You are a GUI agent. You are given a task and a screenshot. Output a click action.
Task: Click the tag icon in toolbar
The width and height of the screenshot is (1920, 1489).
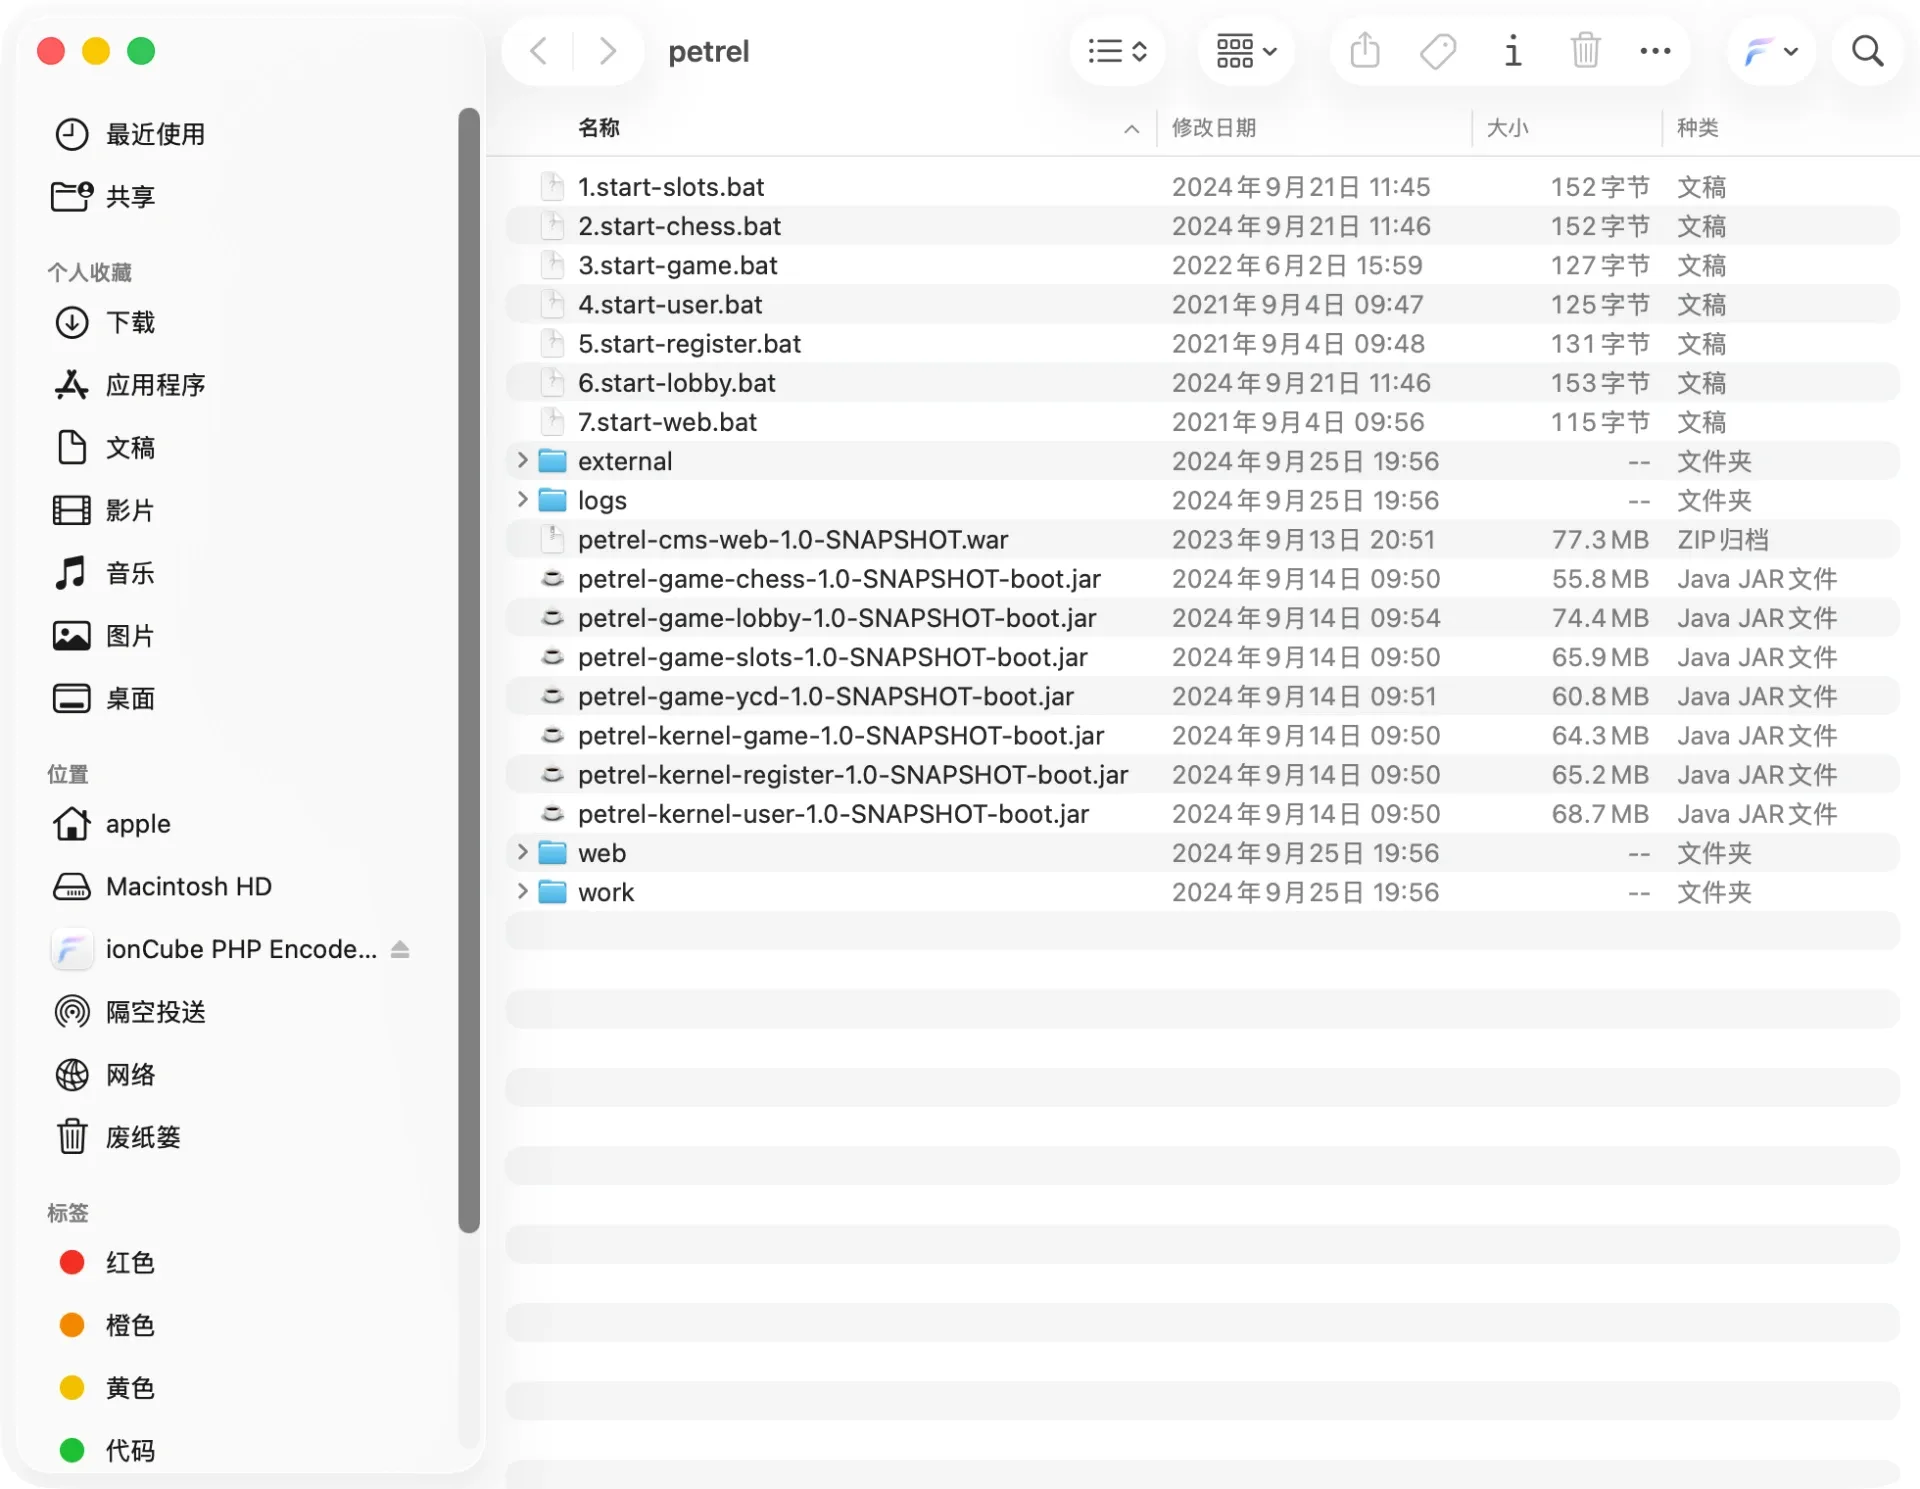tap(1438, 51)
